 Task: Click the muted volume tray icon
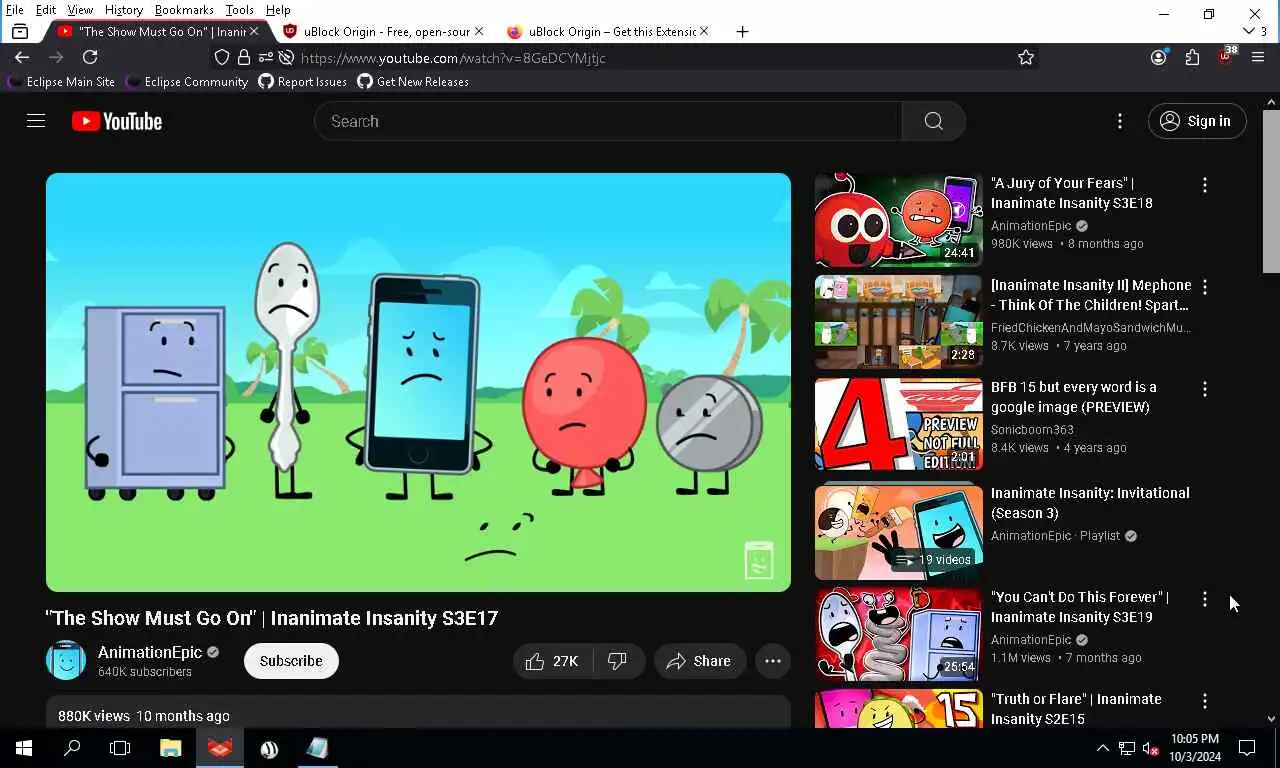[1150, 748]
